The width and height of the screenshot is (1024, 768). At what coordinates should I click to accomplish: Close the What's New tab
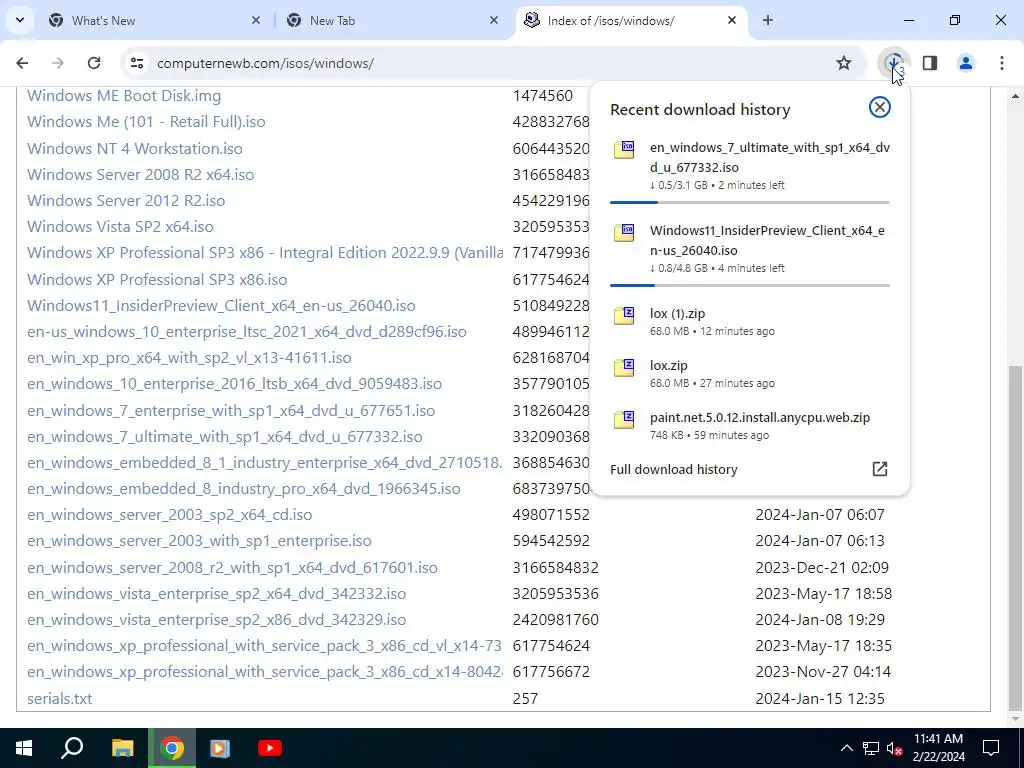tap(256, 20)
